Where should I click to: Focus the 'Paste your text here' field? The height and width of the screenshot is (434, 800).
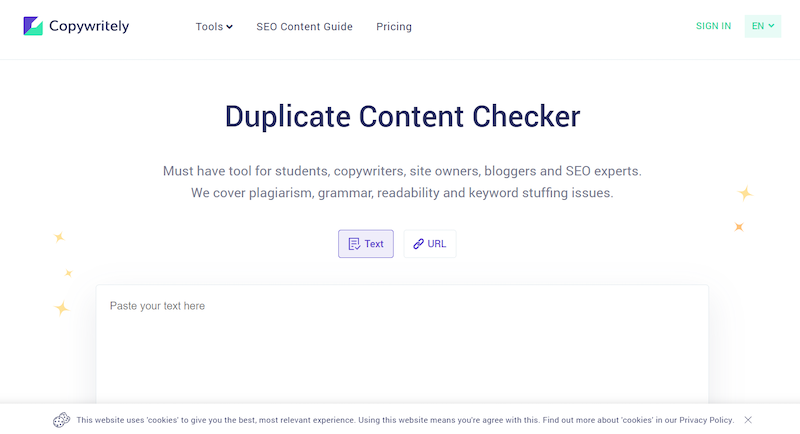click(402, 344)
